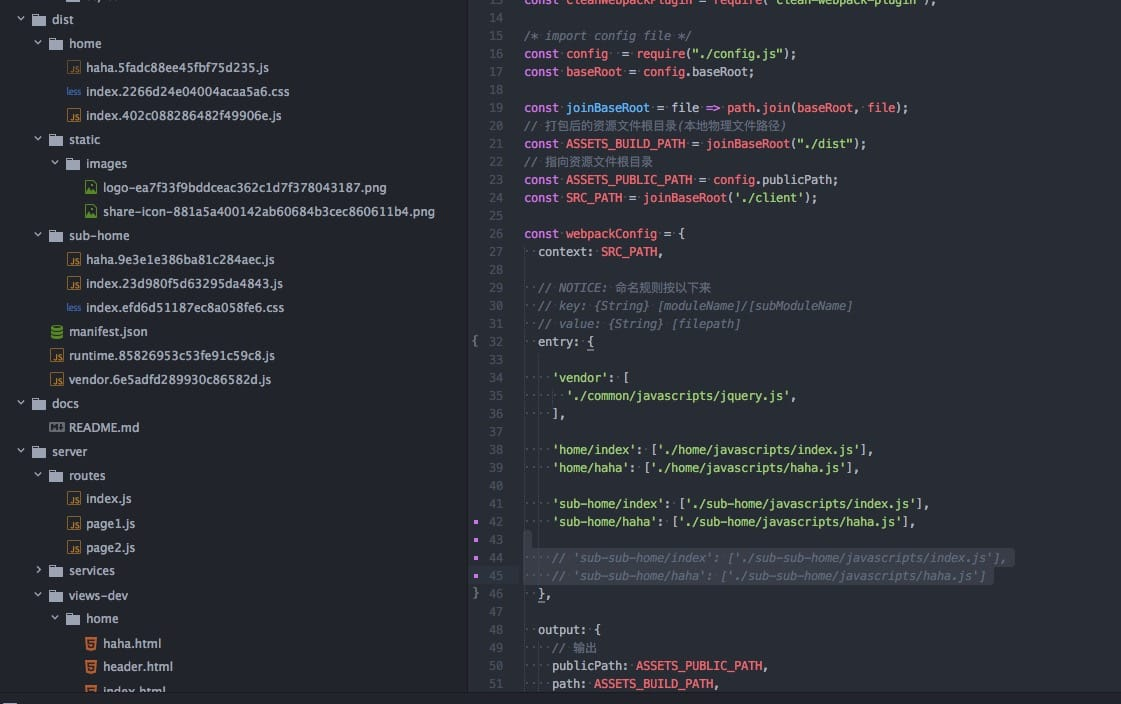Expand the services folder chevron
This screenshot has height=704, width=1121.
[38, 570]
